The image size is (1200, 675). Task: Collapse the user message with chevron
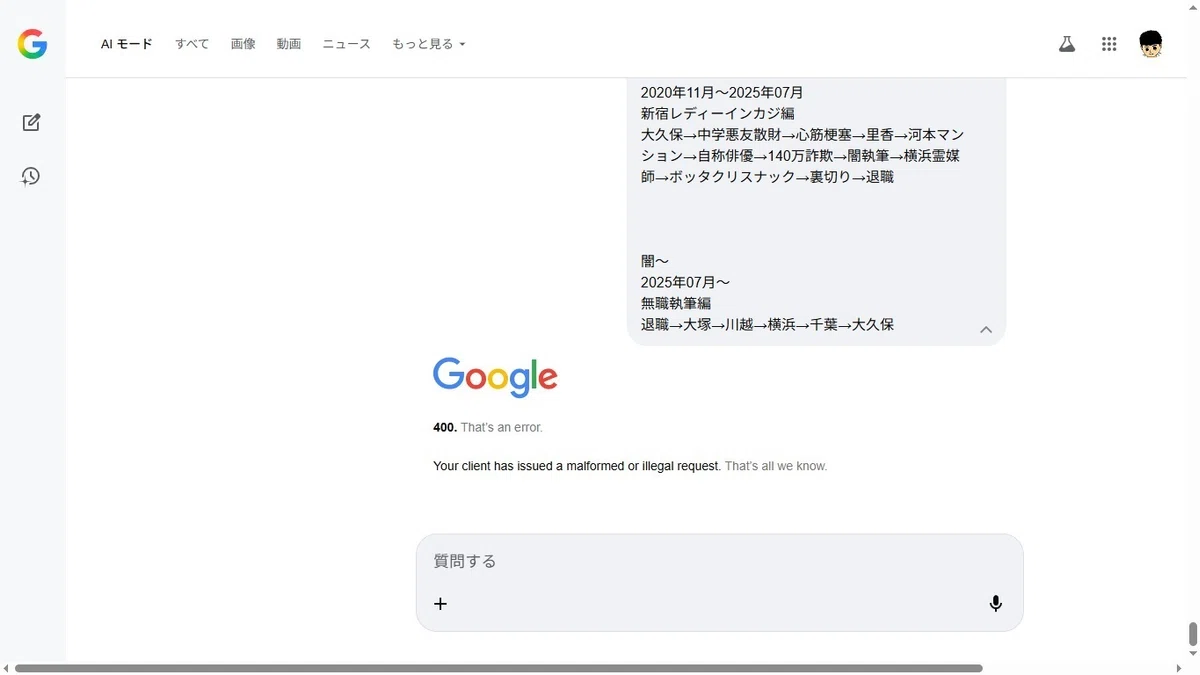point(985,329)
